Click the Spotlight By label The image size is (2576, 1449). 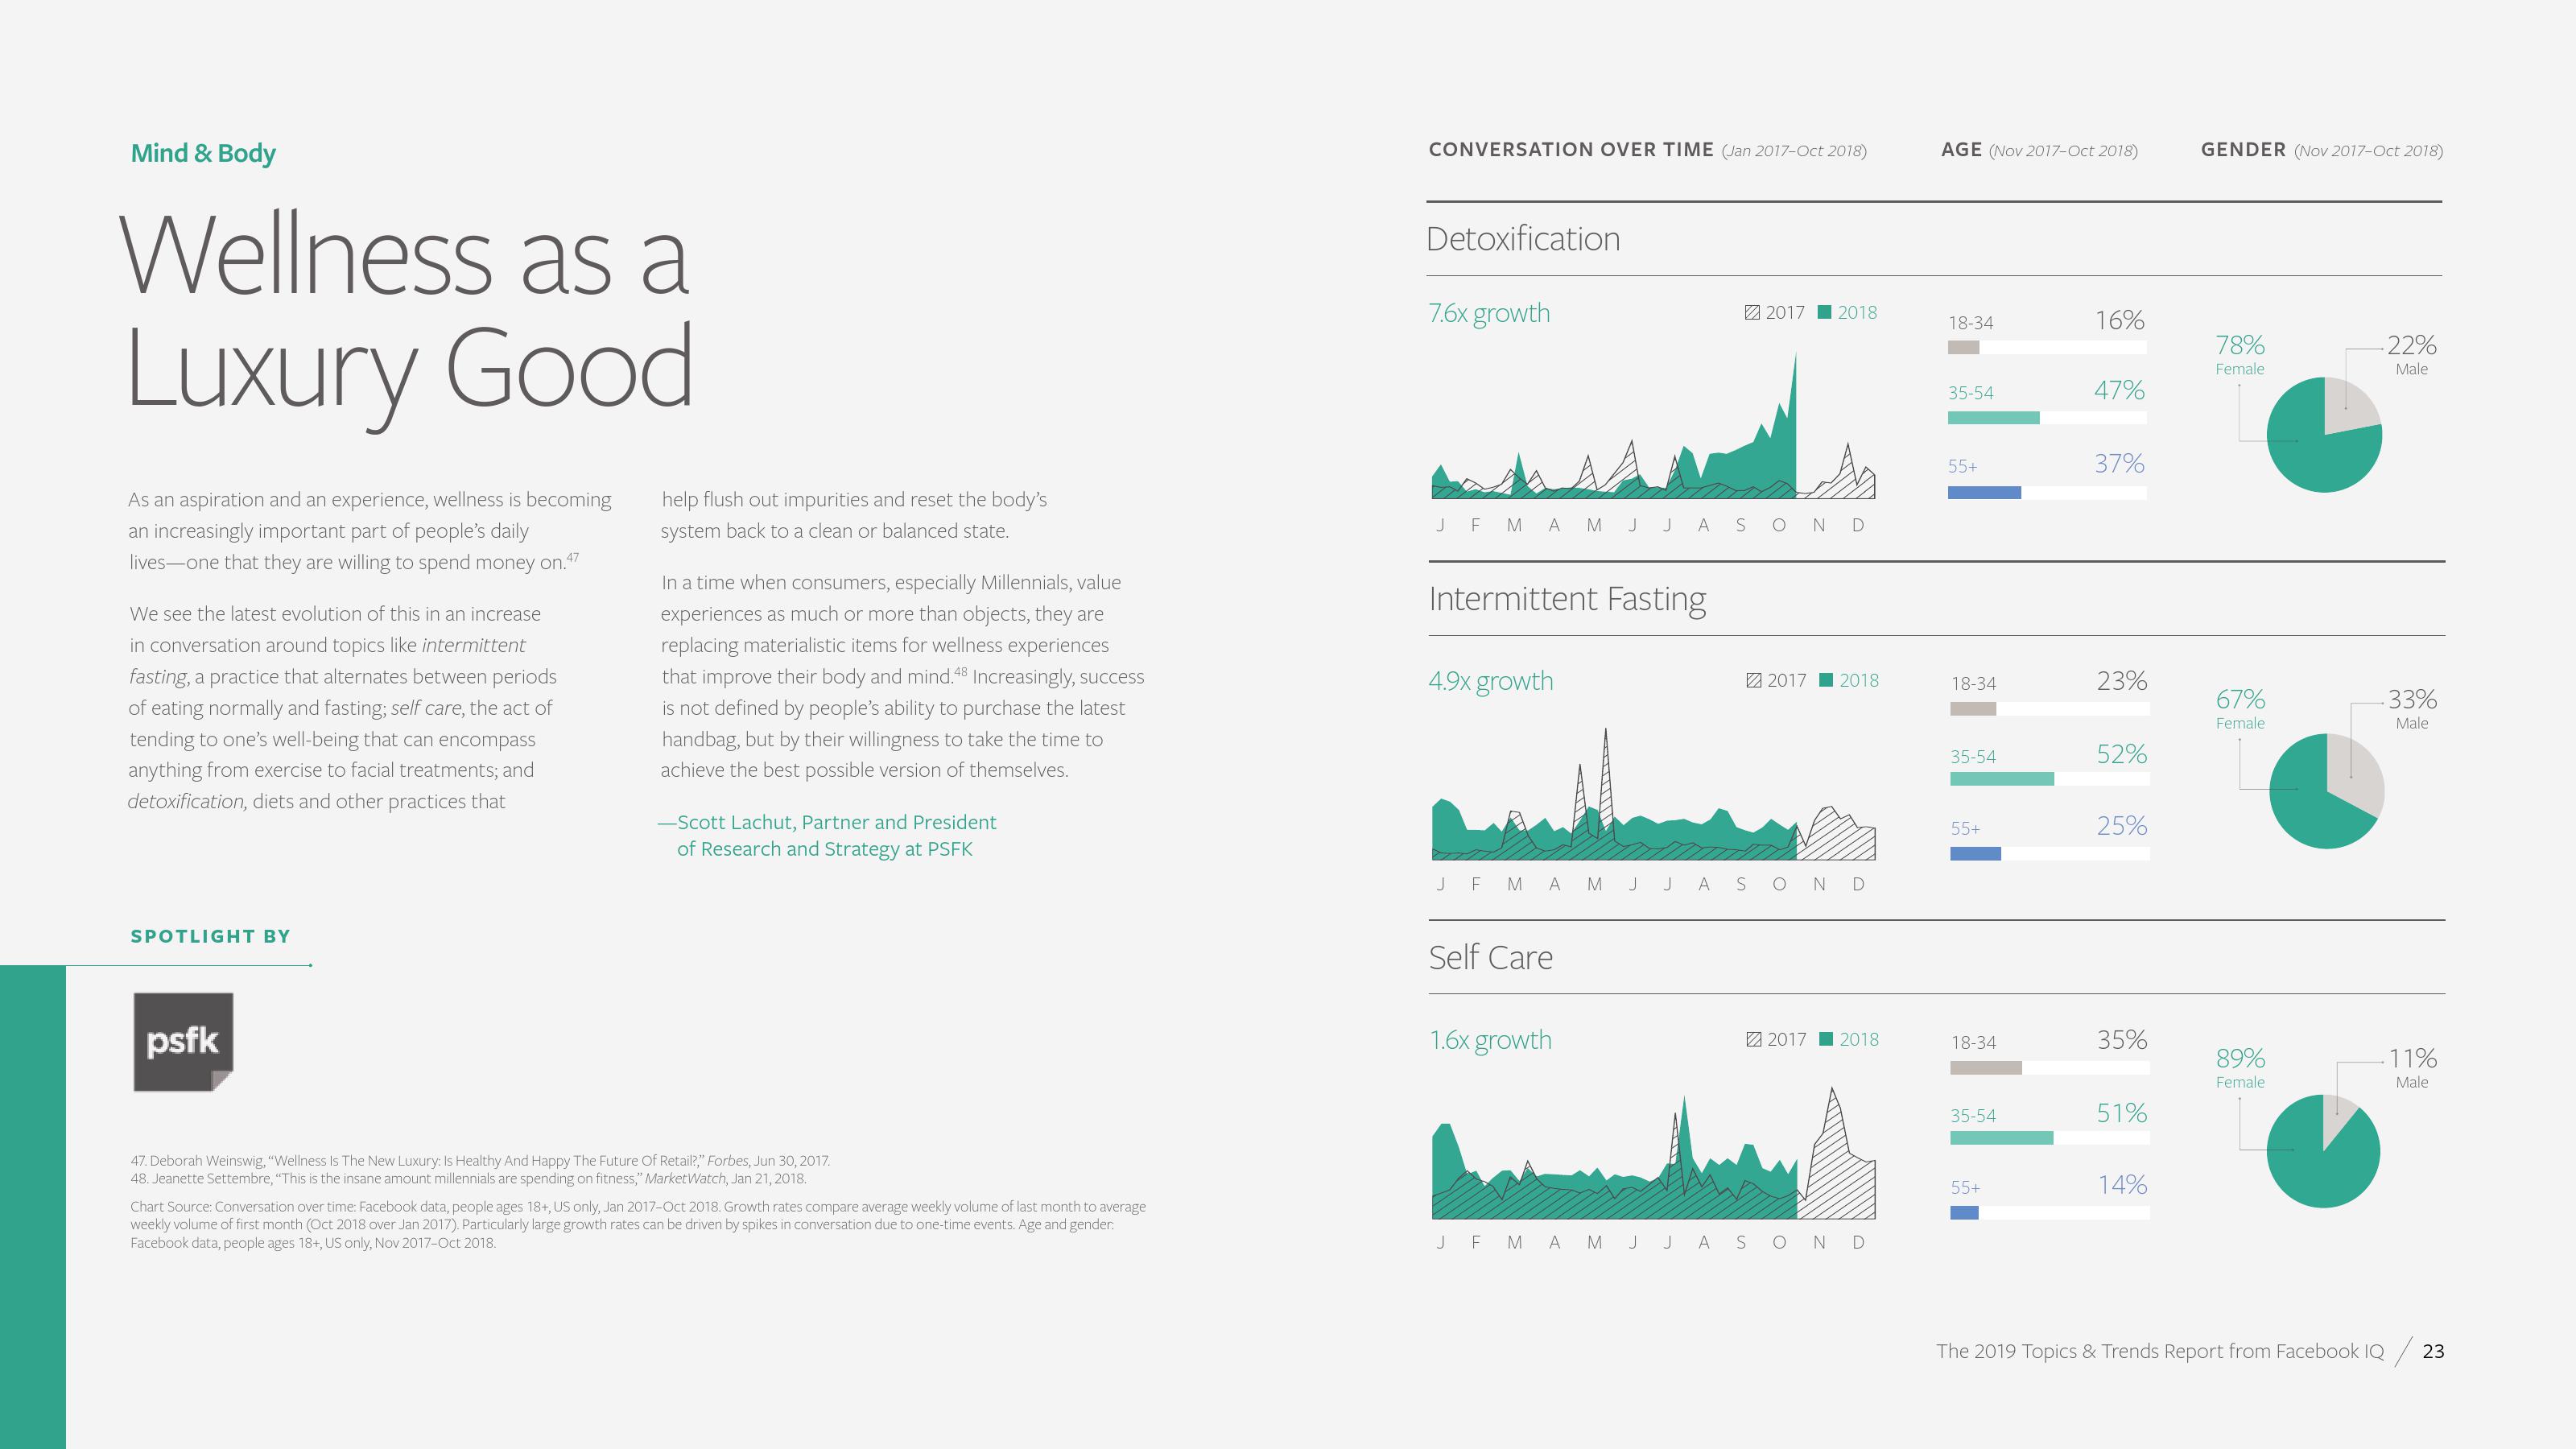tap(210, 936)
